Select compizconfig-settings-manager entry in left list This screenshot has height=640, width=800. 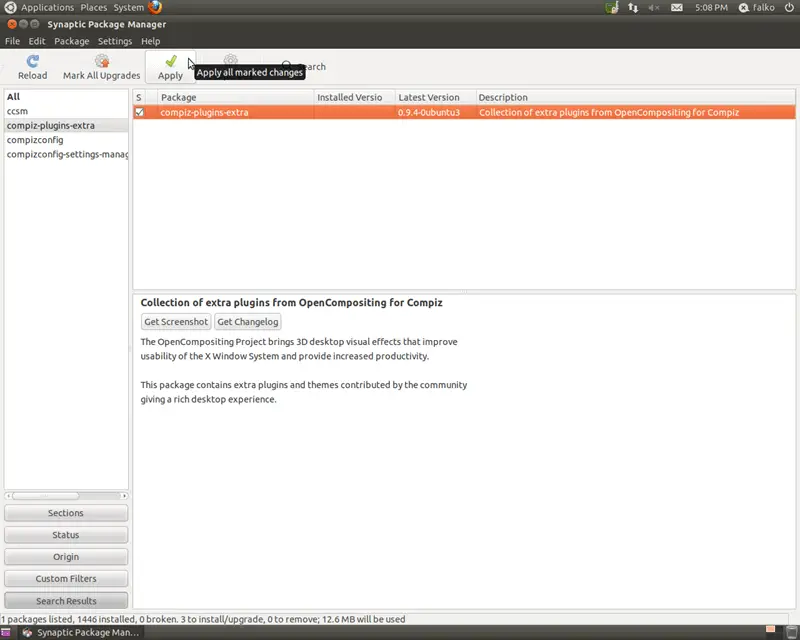tap(66, 154)
